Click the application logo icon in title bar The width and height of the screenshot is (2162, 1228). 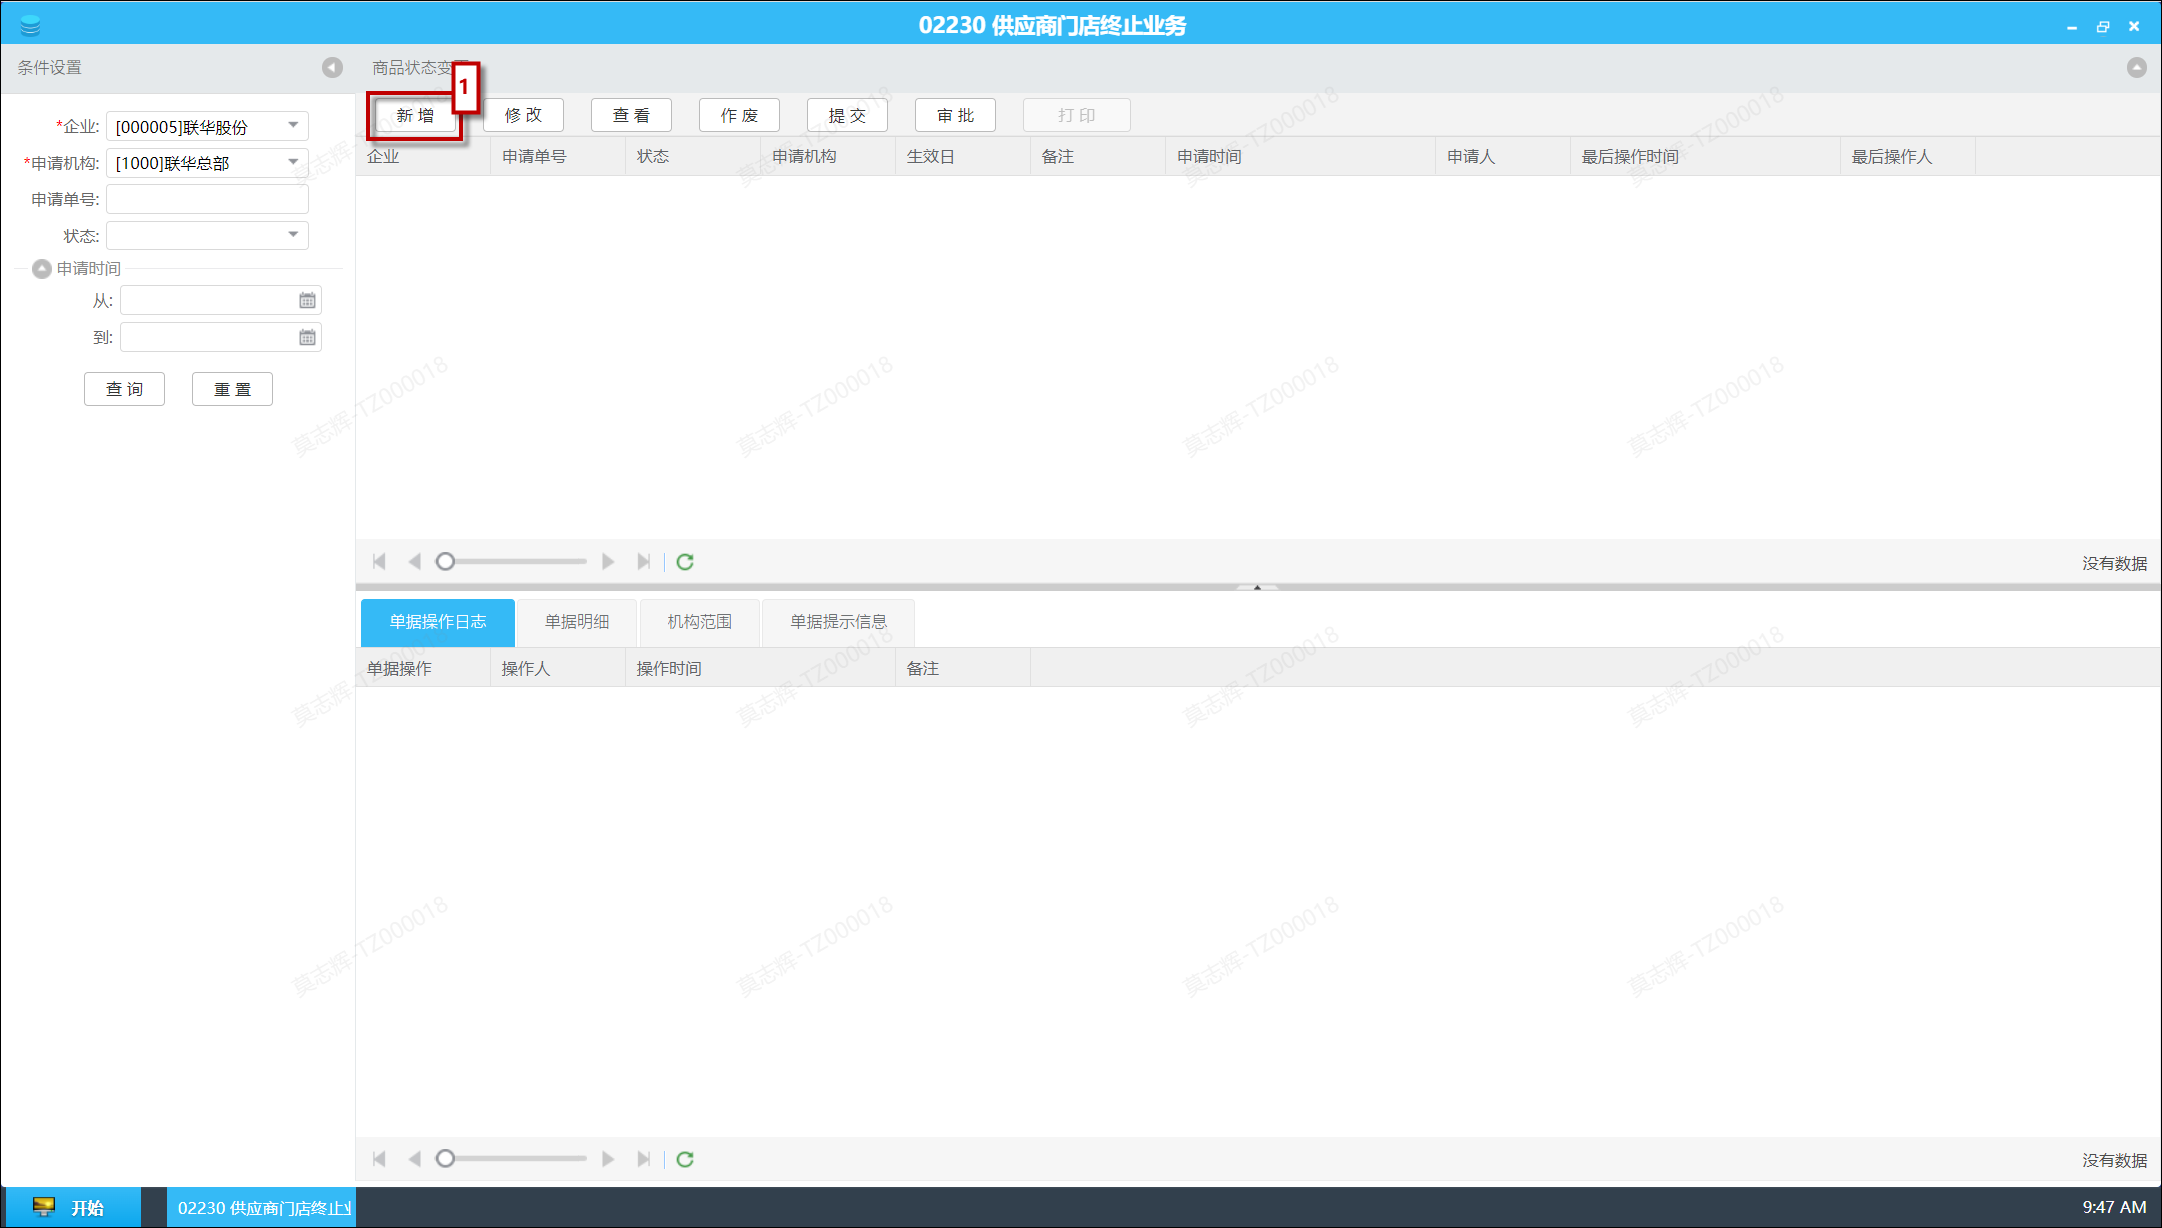click(x=30, y=25)
